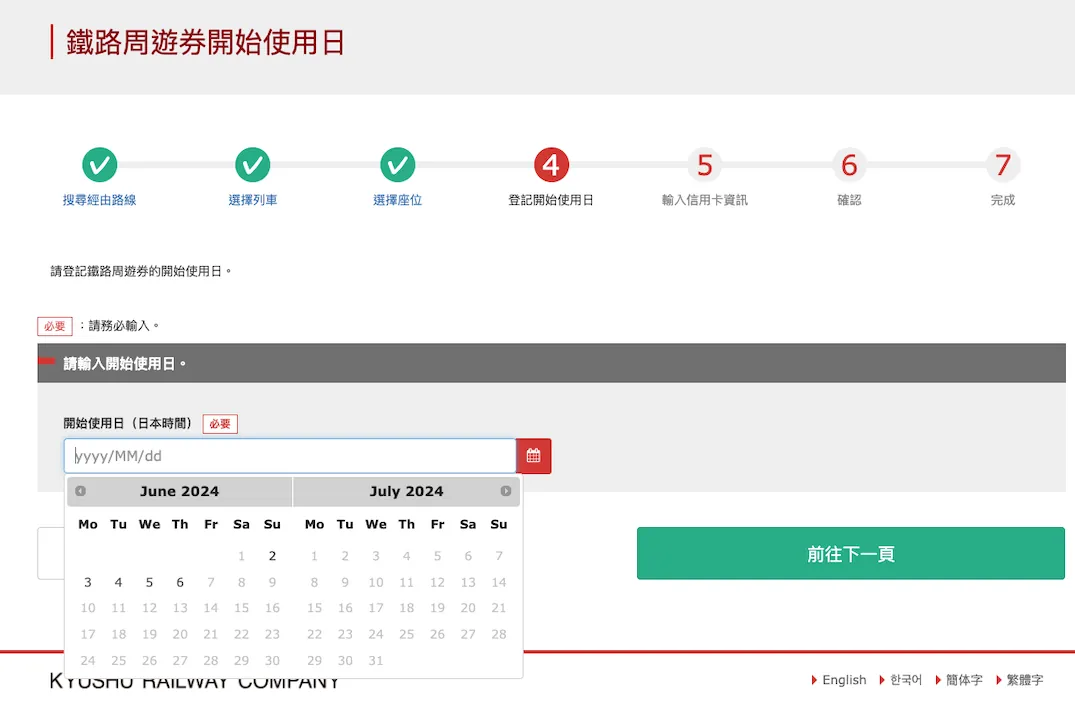
Task: Choose June 4 in the datepicker
Action: tap(118, 582)
